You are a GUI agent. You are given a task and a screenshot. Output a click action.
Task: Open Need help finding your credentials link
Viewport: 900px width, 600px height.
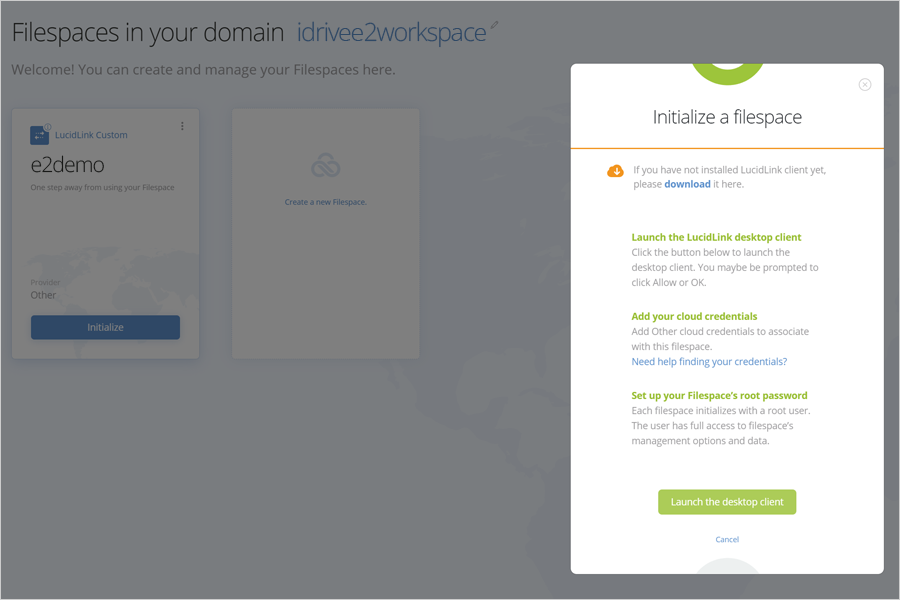coord(709,362)
